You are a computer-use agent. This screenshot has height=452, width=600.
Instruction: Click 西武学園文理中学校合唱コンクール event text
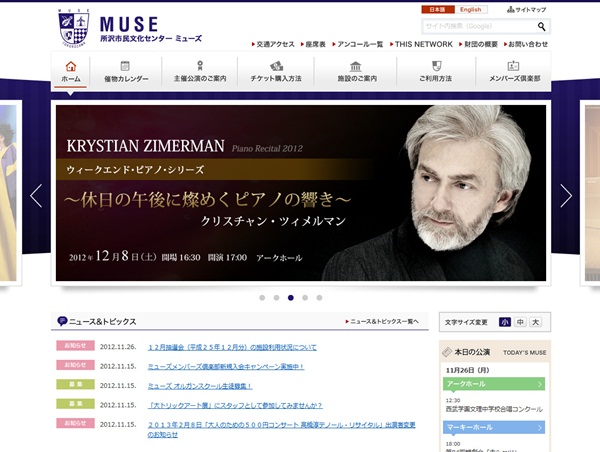coord(494,409)
